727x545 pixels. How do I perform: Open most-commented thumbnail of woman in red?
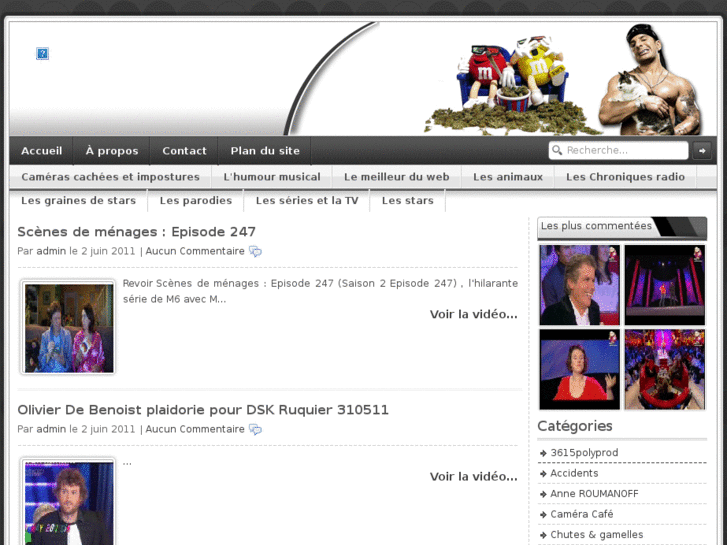(x=579, y=369)
